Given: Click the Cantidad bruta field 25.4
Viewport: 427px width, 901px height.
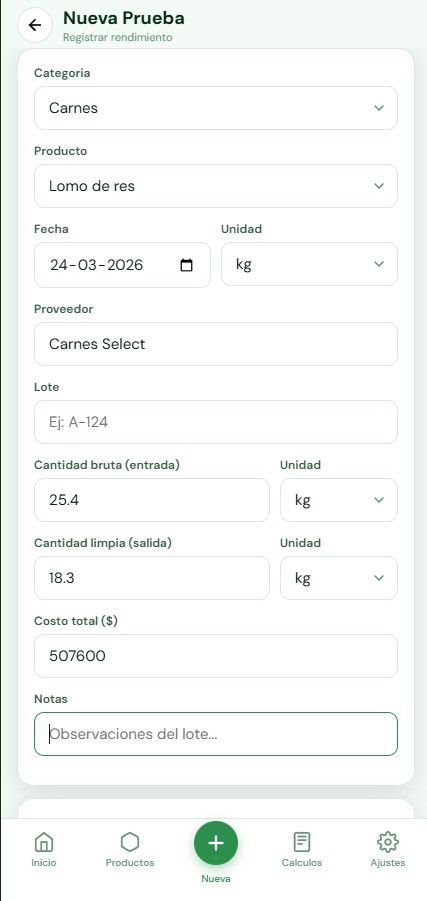Looking at the screenshot, I should (x=152, y=500).
